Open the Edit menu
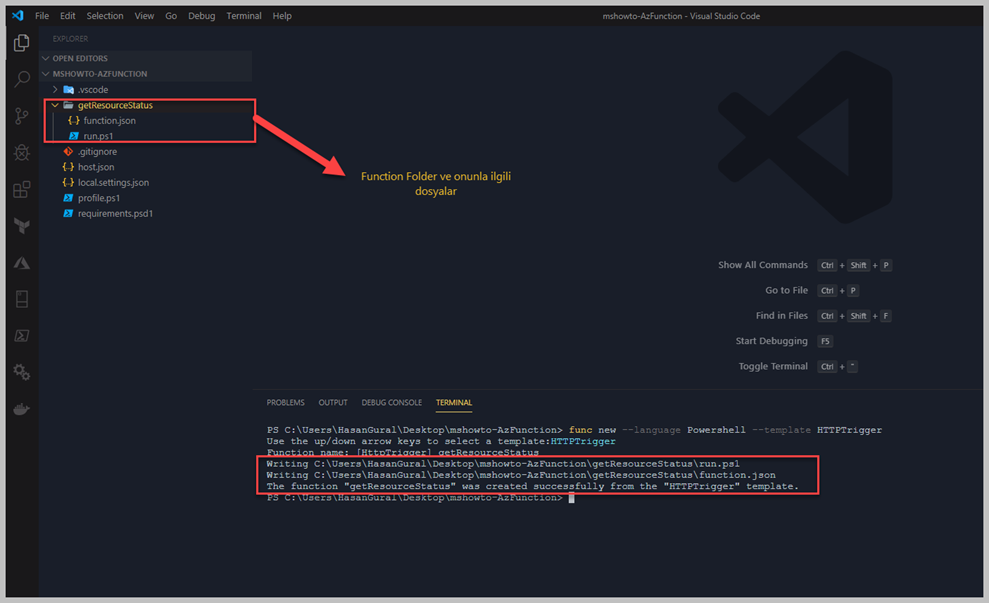The width and height of the screenshot is (989, 603). pos(67,16)
